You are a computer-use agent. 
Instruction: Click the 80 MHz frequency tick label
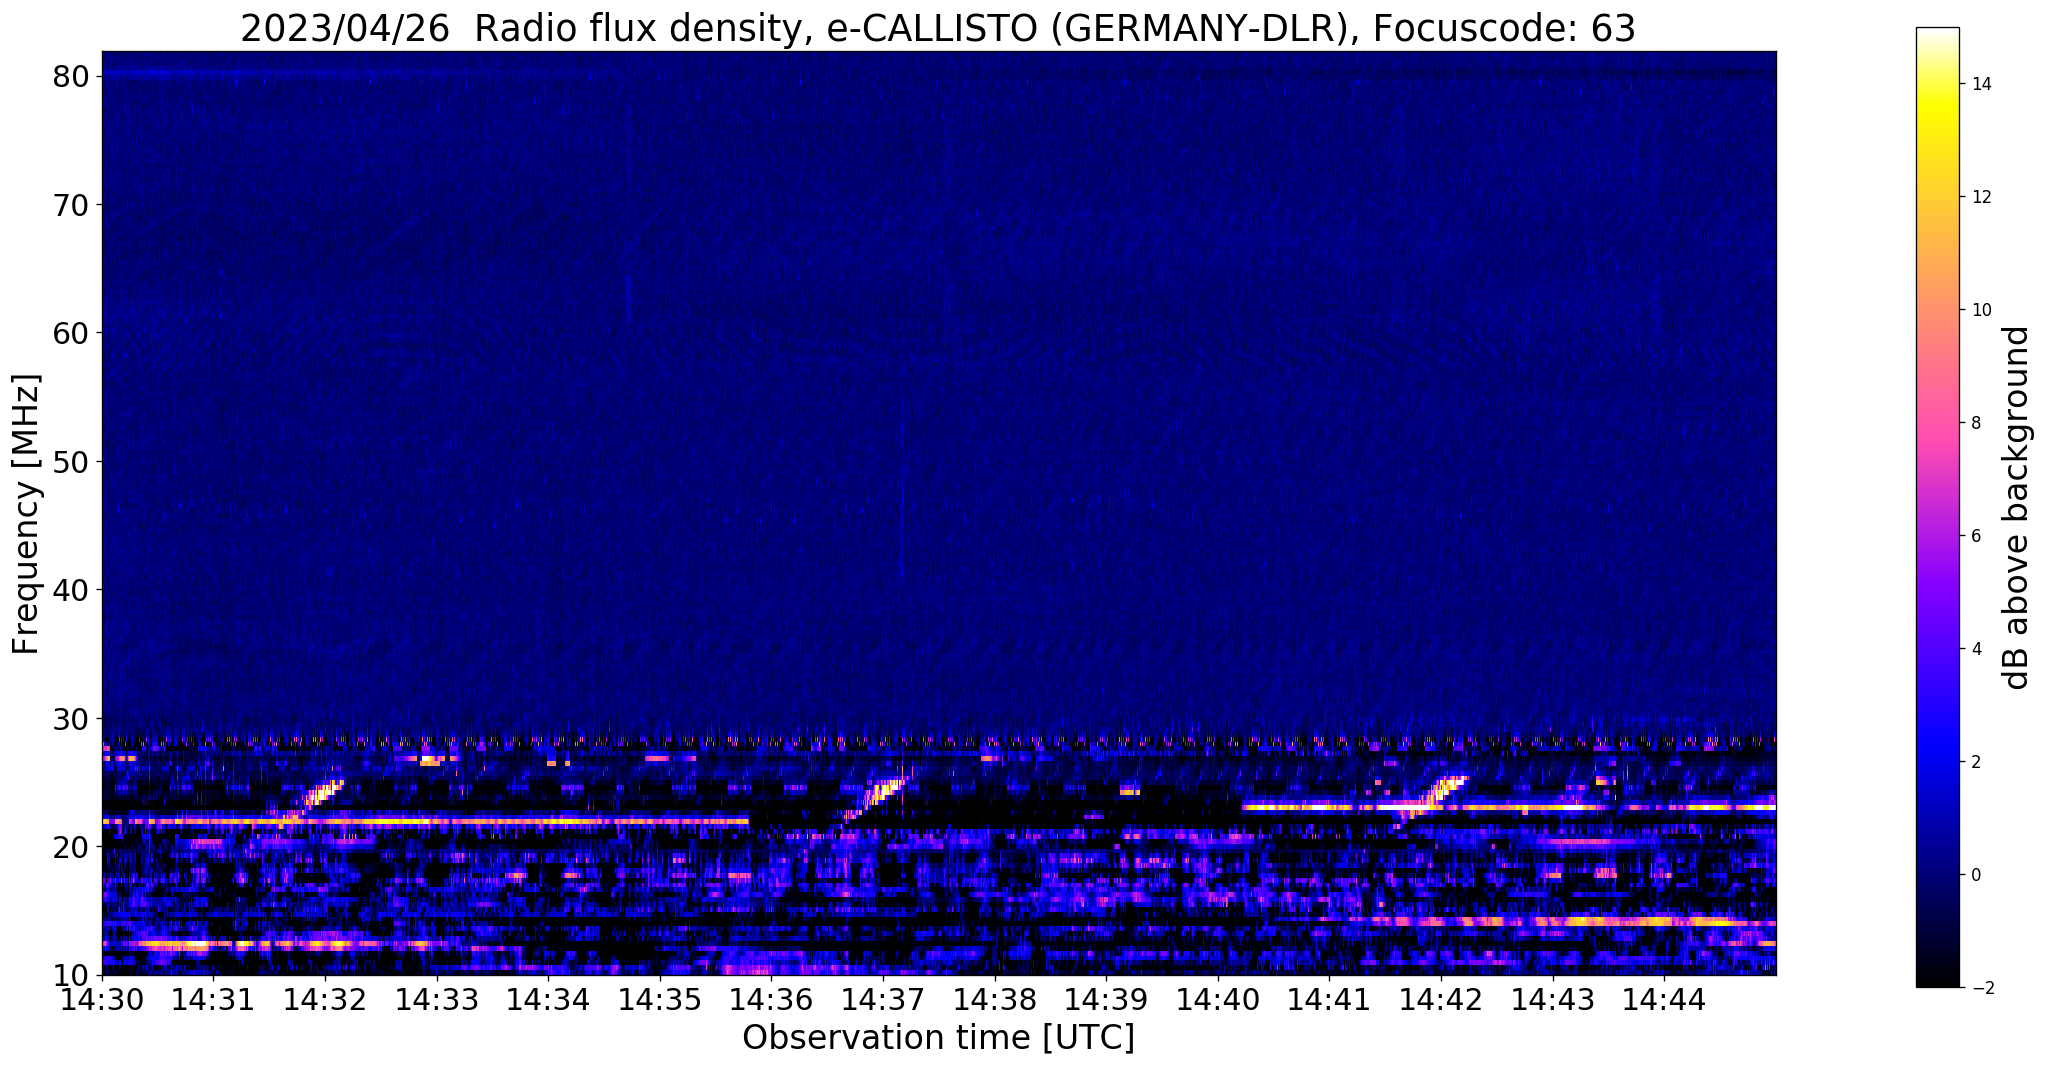[70, 76]
